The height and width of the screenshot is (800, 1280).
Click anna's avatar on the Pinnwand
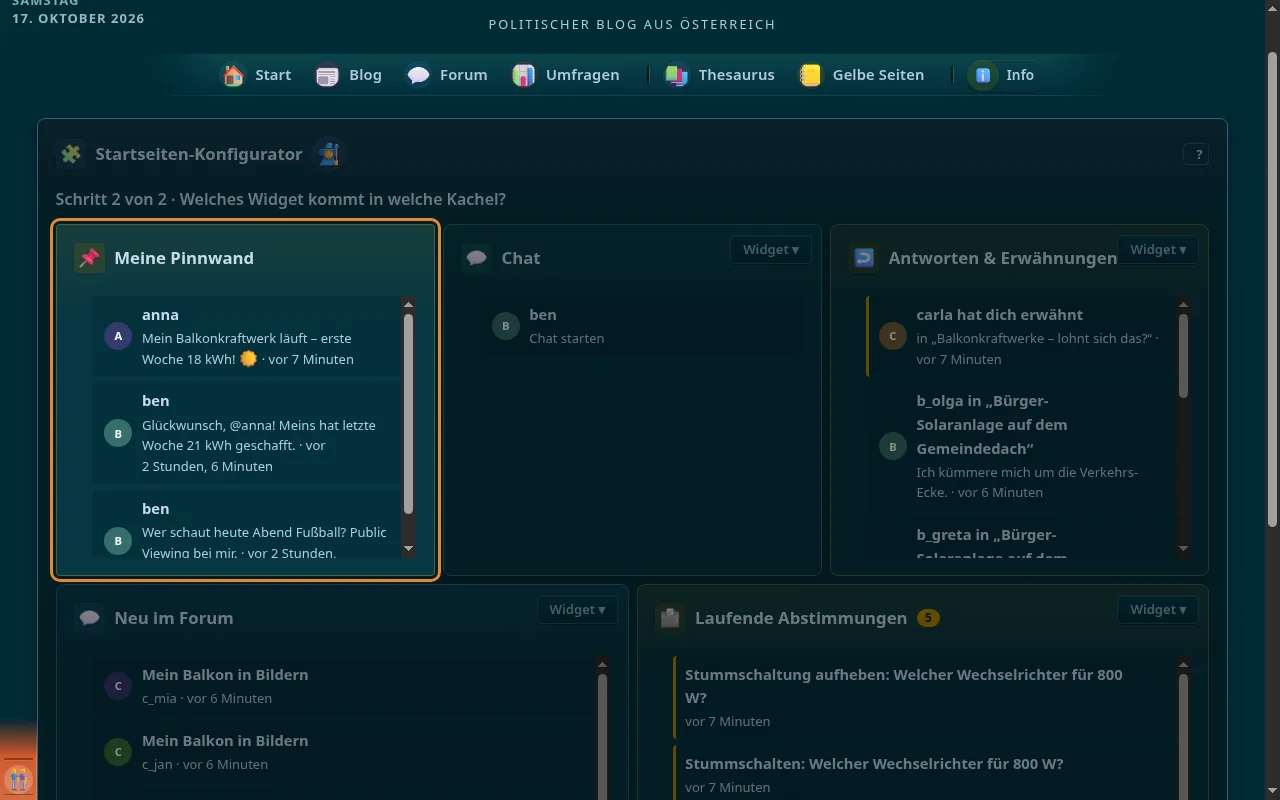click(118, 336)
